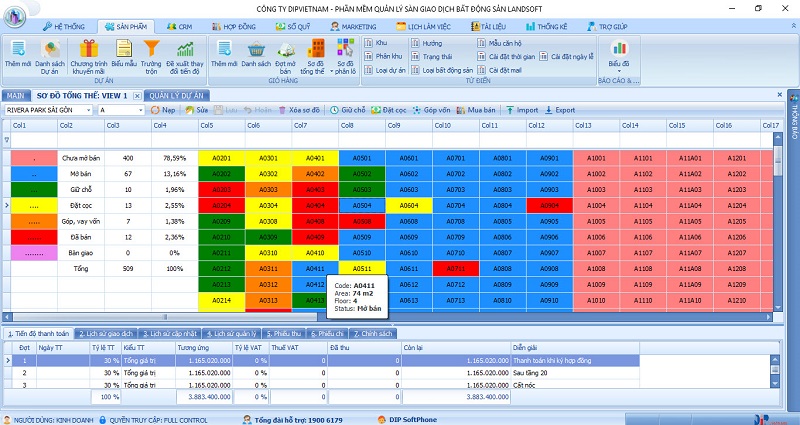Open the MARKETING ribbon tab
Image resolution: width=800 pixels, height=425 pixels.
pos(353,27)
